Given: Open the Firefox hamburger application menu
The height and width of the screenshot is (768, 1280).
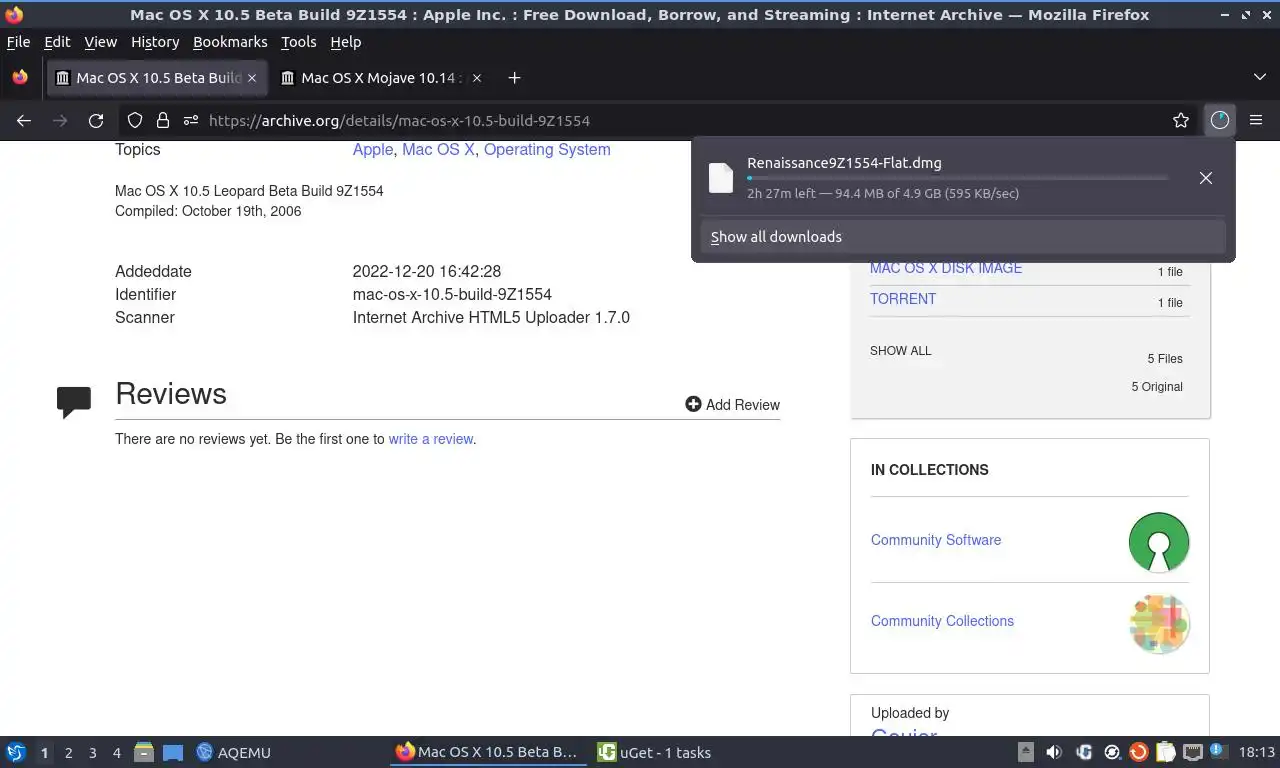Looking at the screenshot, I should click(1256, 120).
